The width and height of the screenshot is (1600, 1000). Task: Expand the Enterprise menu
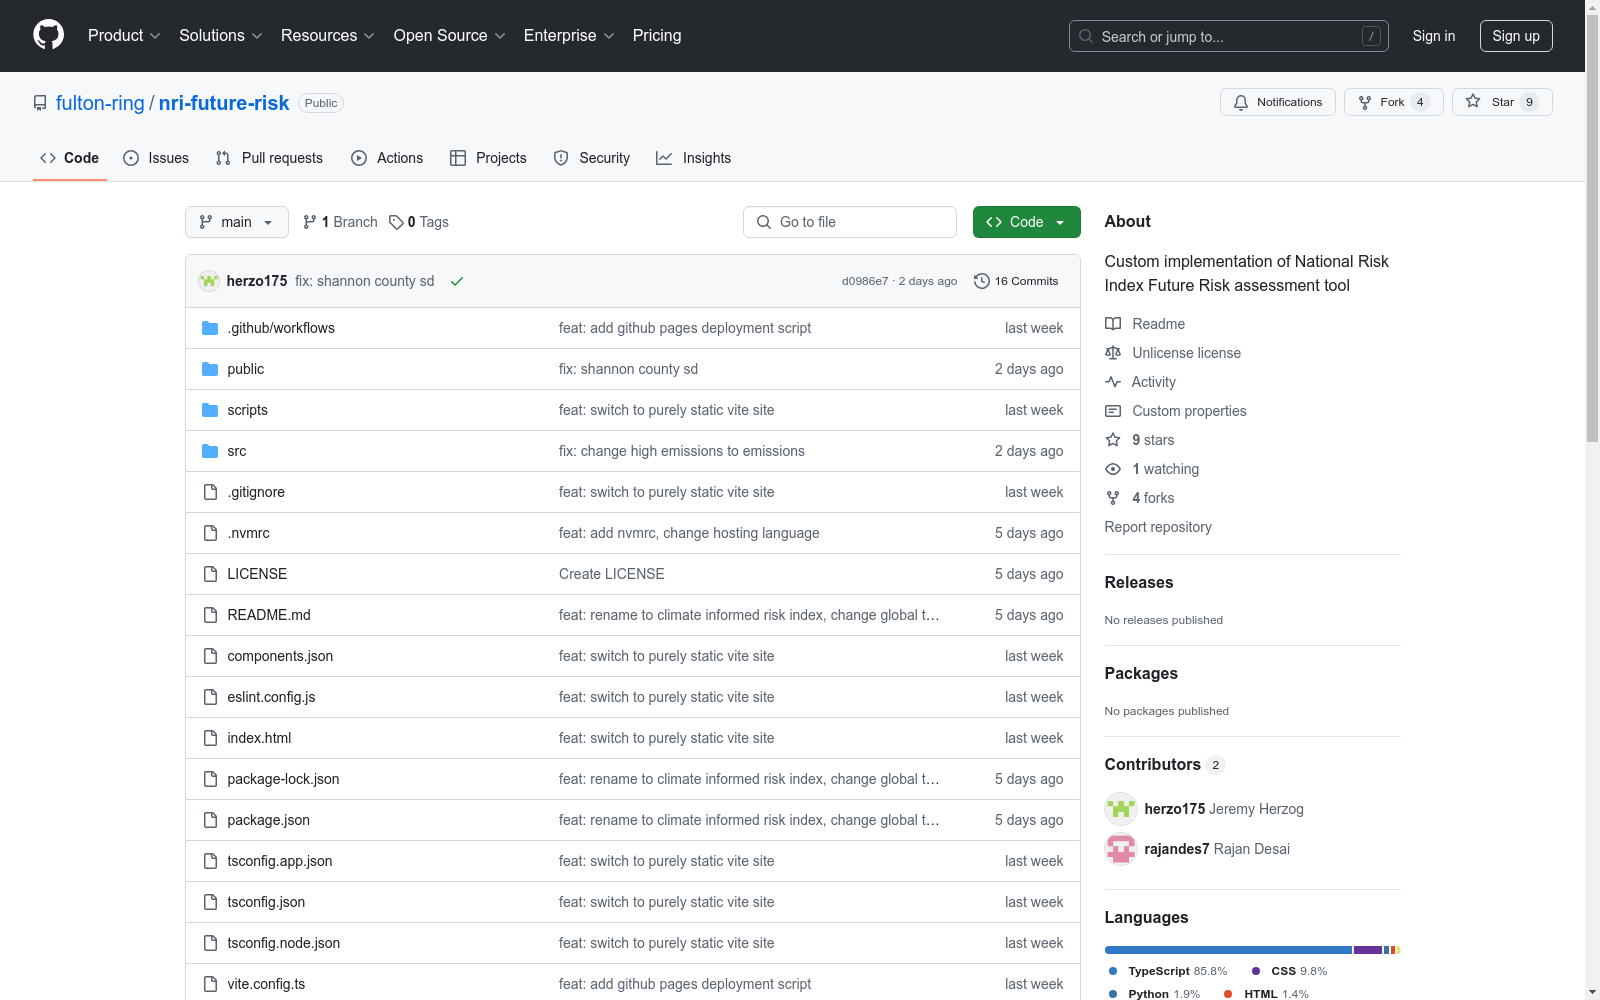(569, 36)
